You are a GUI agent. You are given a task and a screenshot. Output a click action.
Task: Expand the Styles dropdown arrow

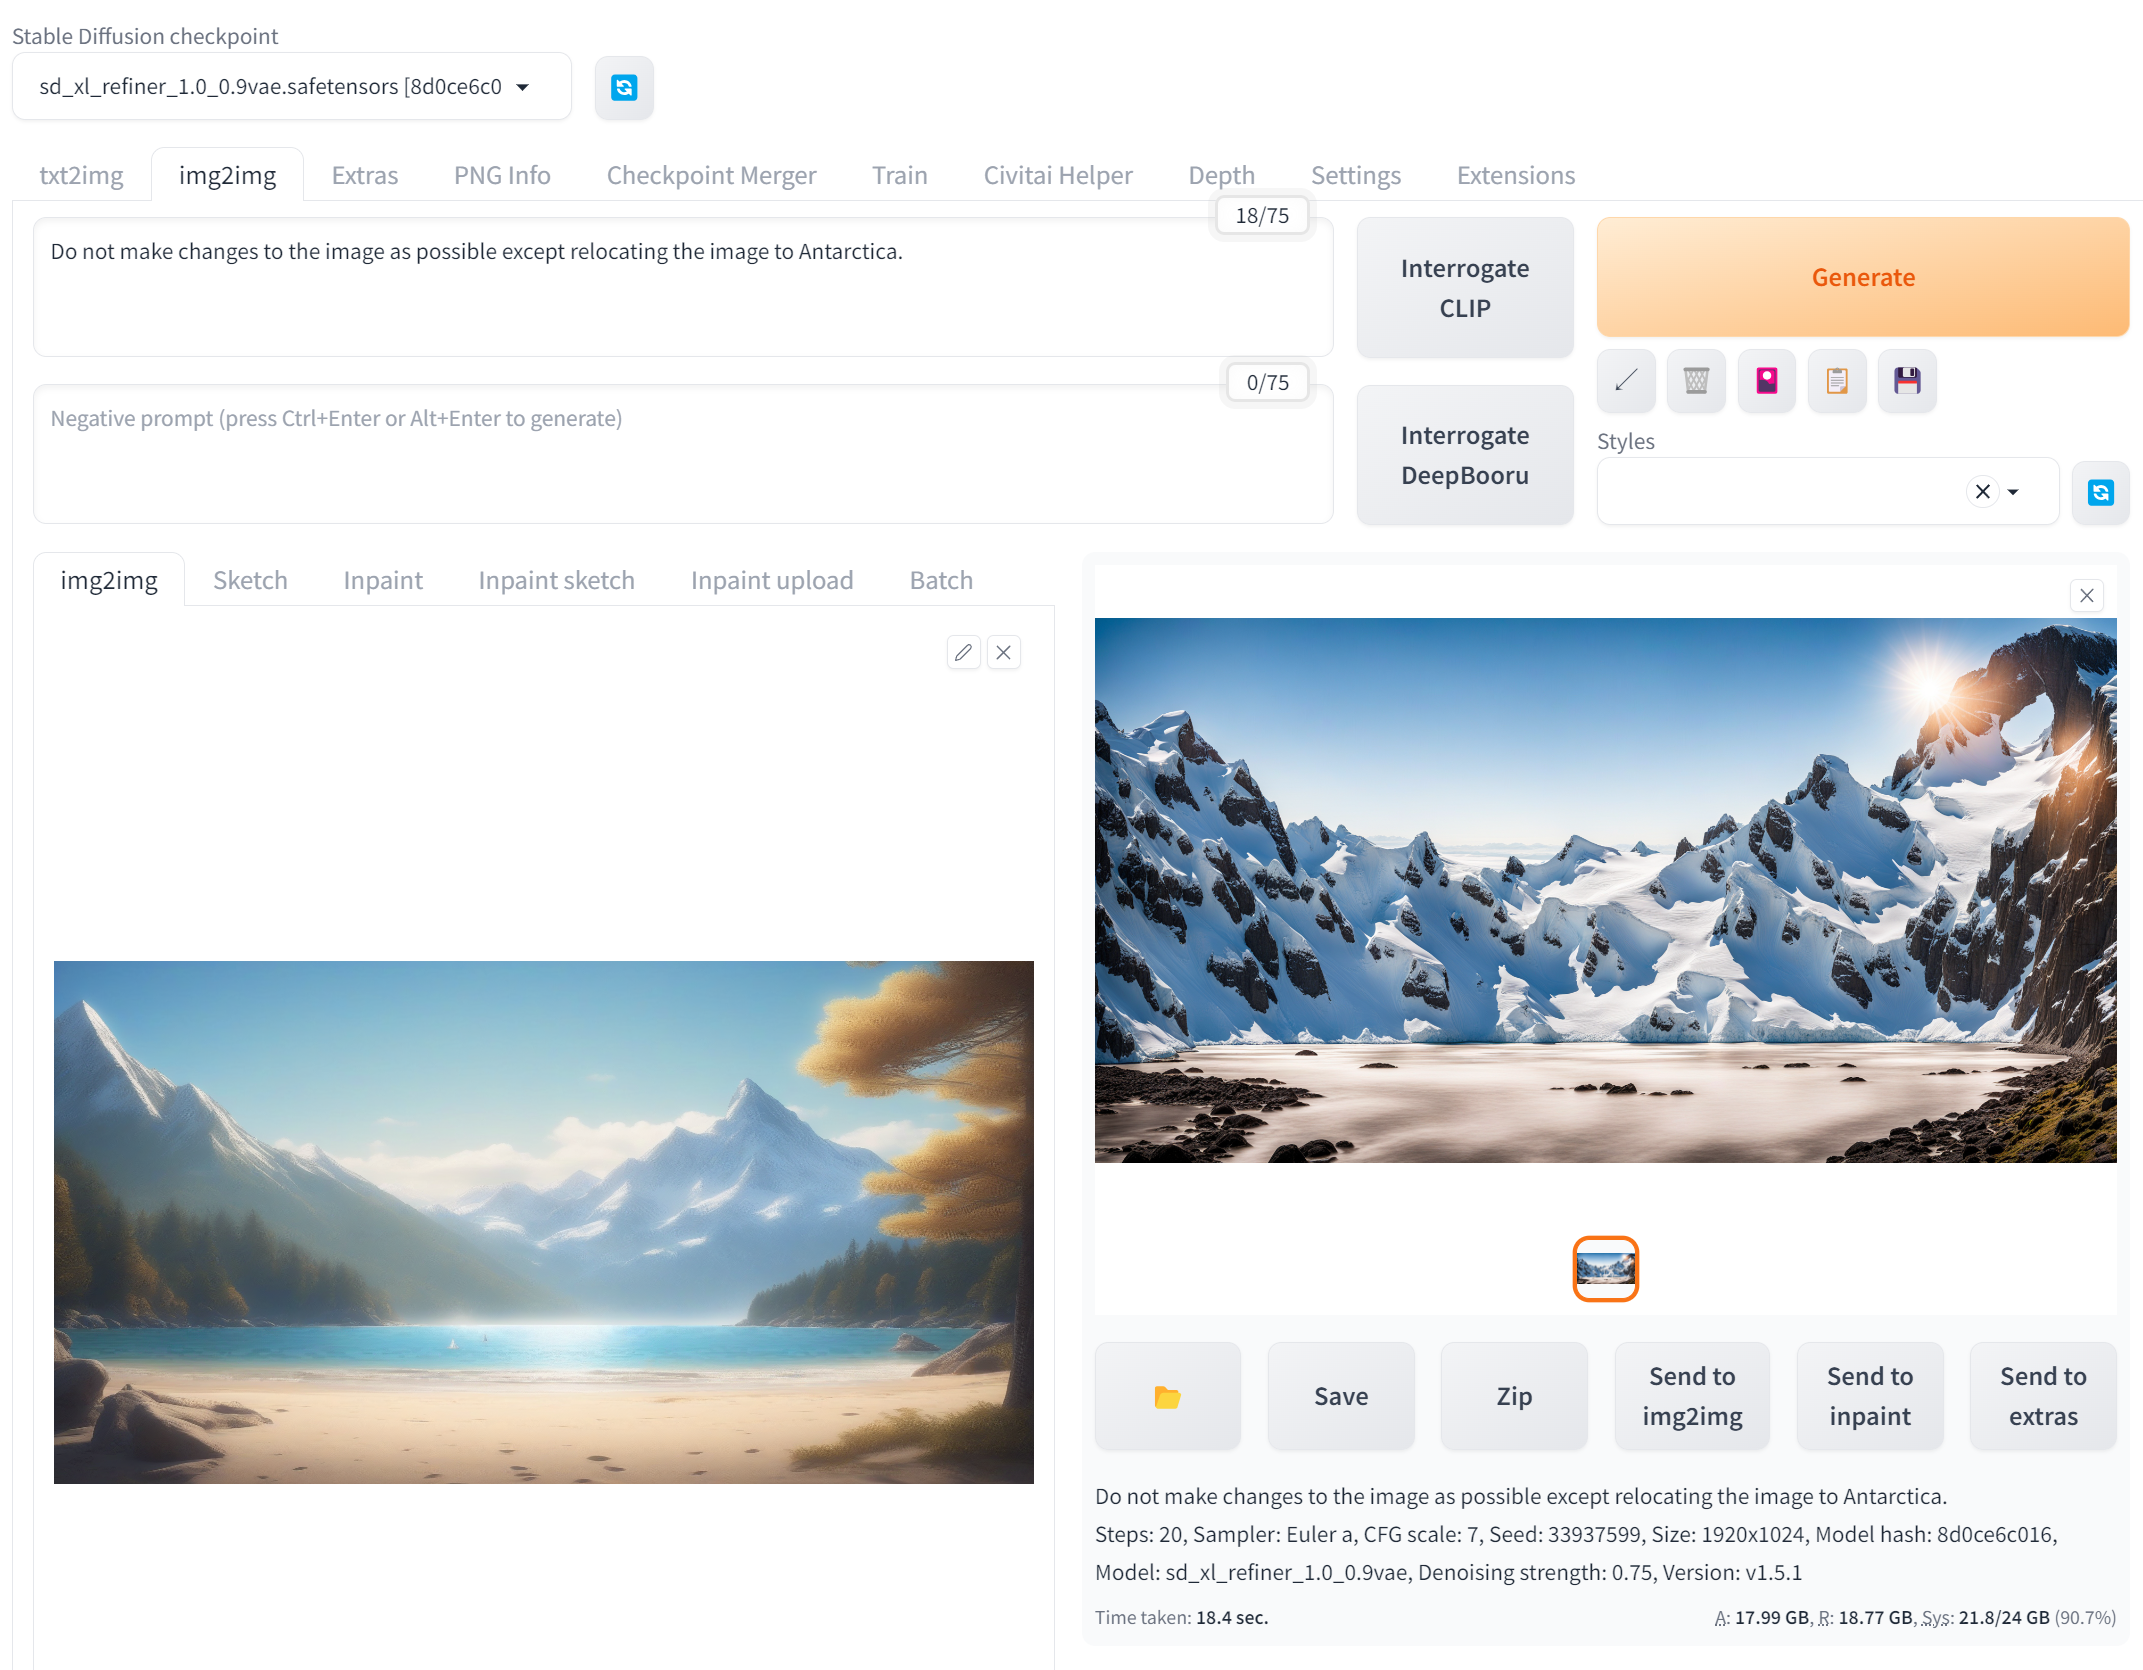point(2013,492)
